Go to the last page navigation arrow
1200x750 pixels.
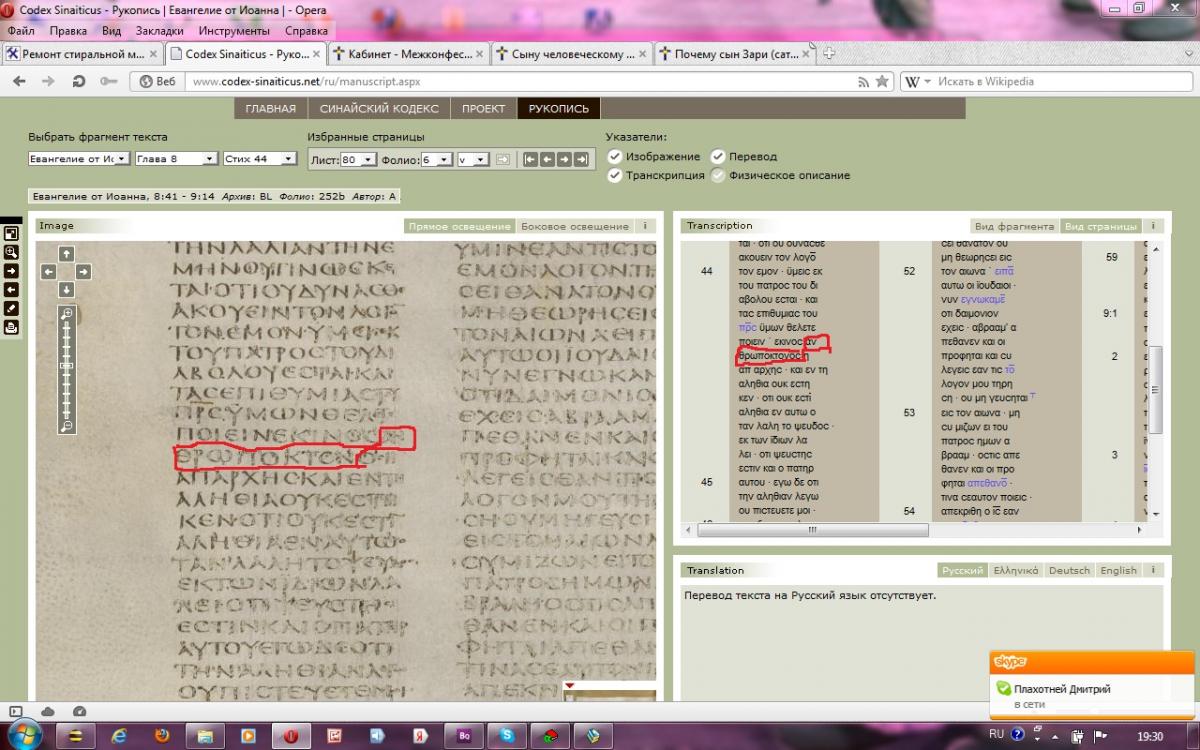point(580,159)
